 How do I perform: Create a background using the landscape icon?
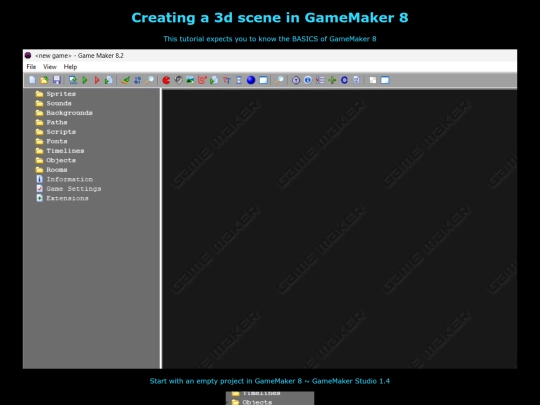tap(190, 80)
